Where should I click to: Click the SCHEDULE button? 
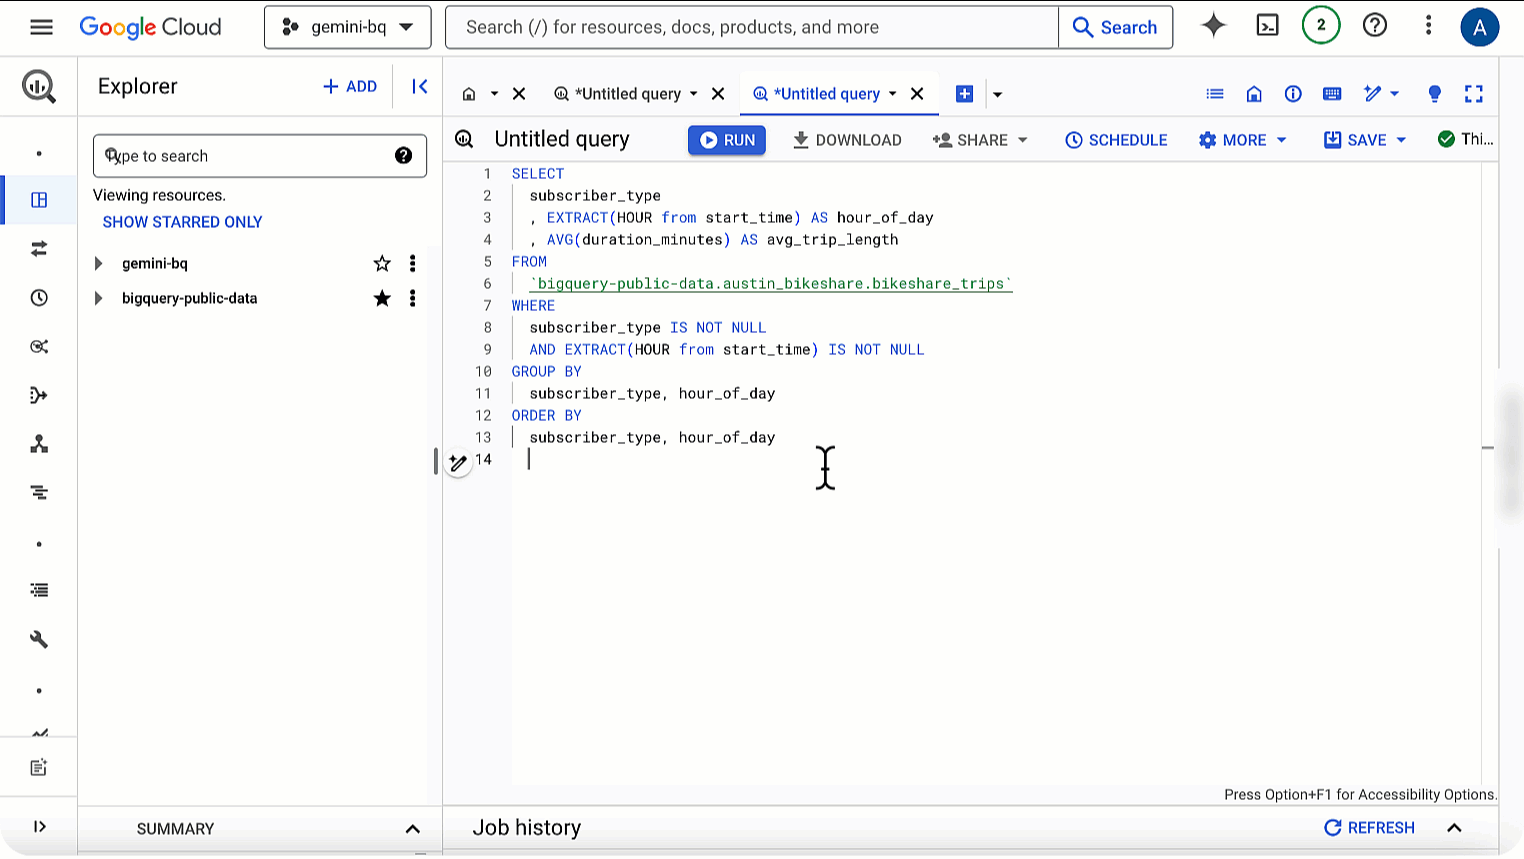[1116, 140]
